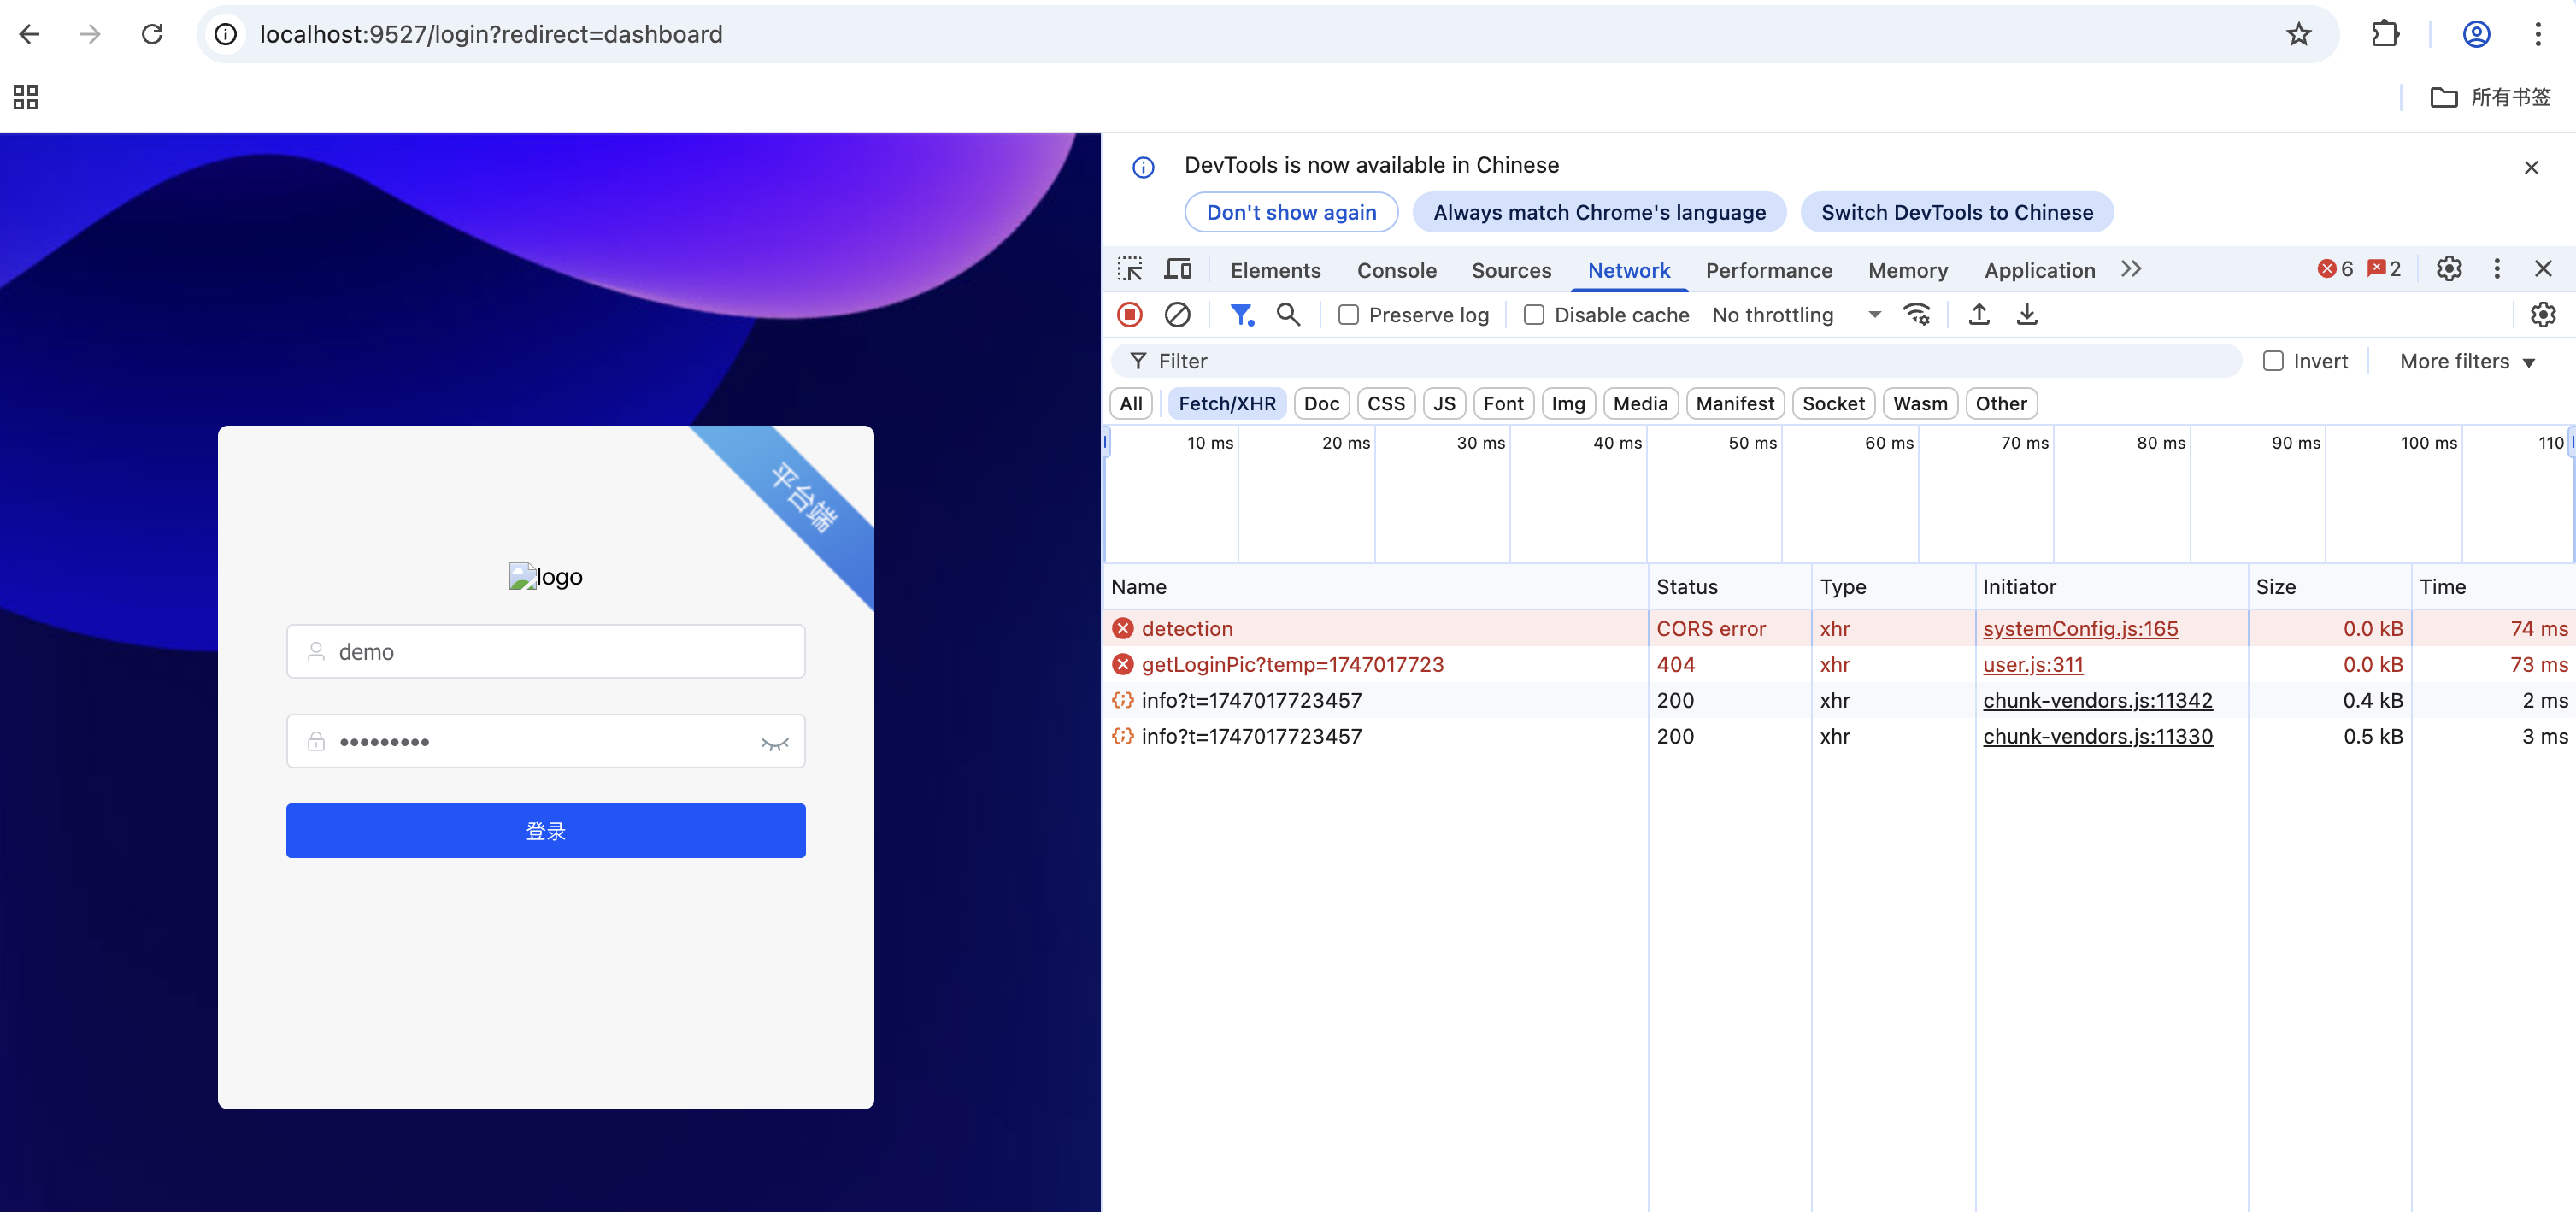This screenshot has height=1212, width=2576.
Task: Toggle the JS type filter
Action: click(x=1444, y=404)
